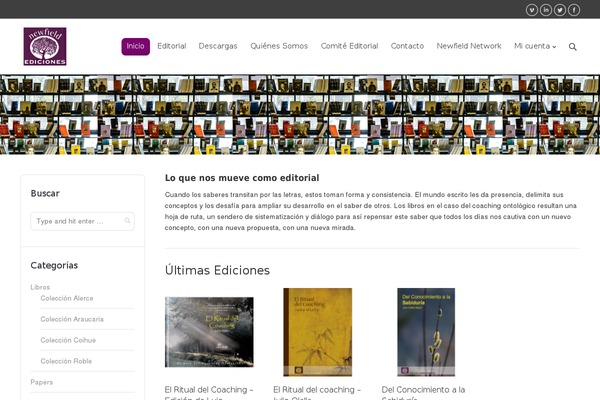This screenshot has width=600, height=400.
Task: Select the 'Buscar' sidebar heading
Action: point(45,193)
